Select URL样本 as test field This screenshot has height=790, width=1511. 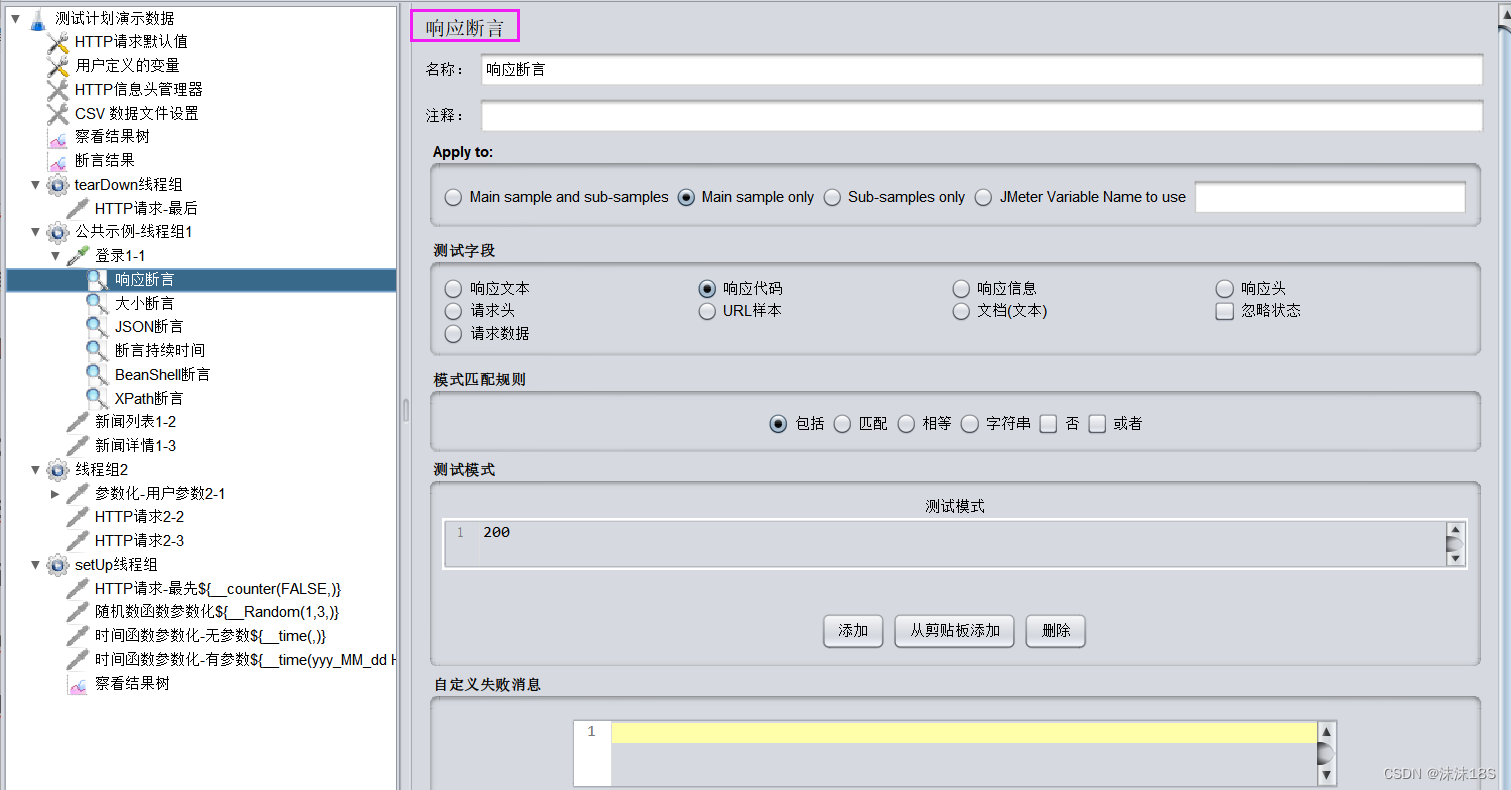tap(707, 311)
